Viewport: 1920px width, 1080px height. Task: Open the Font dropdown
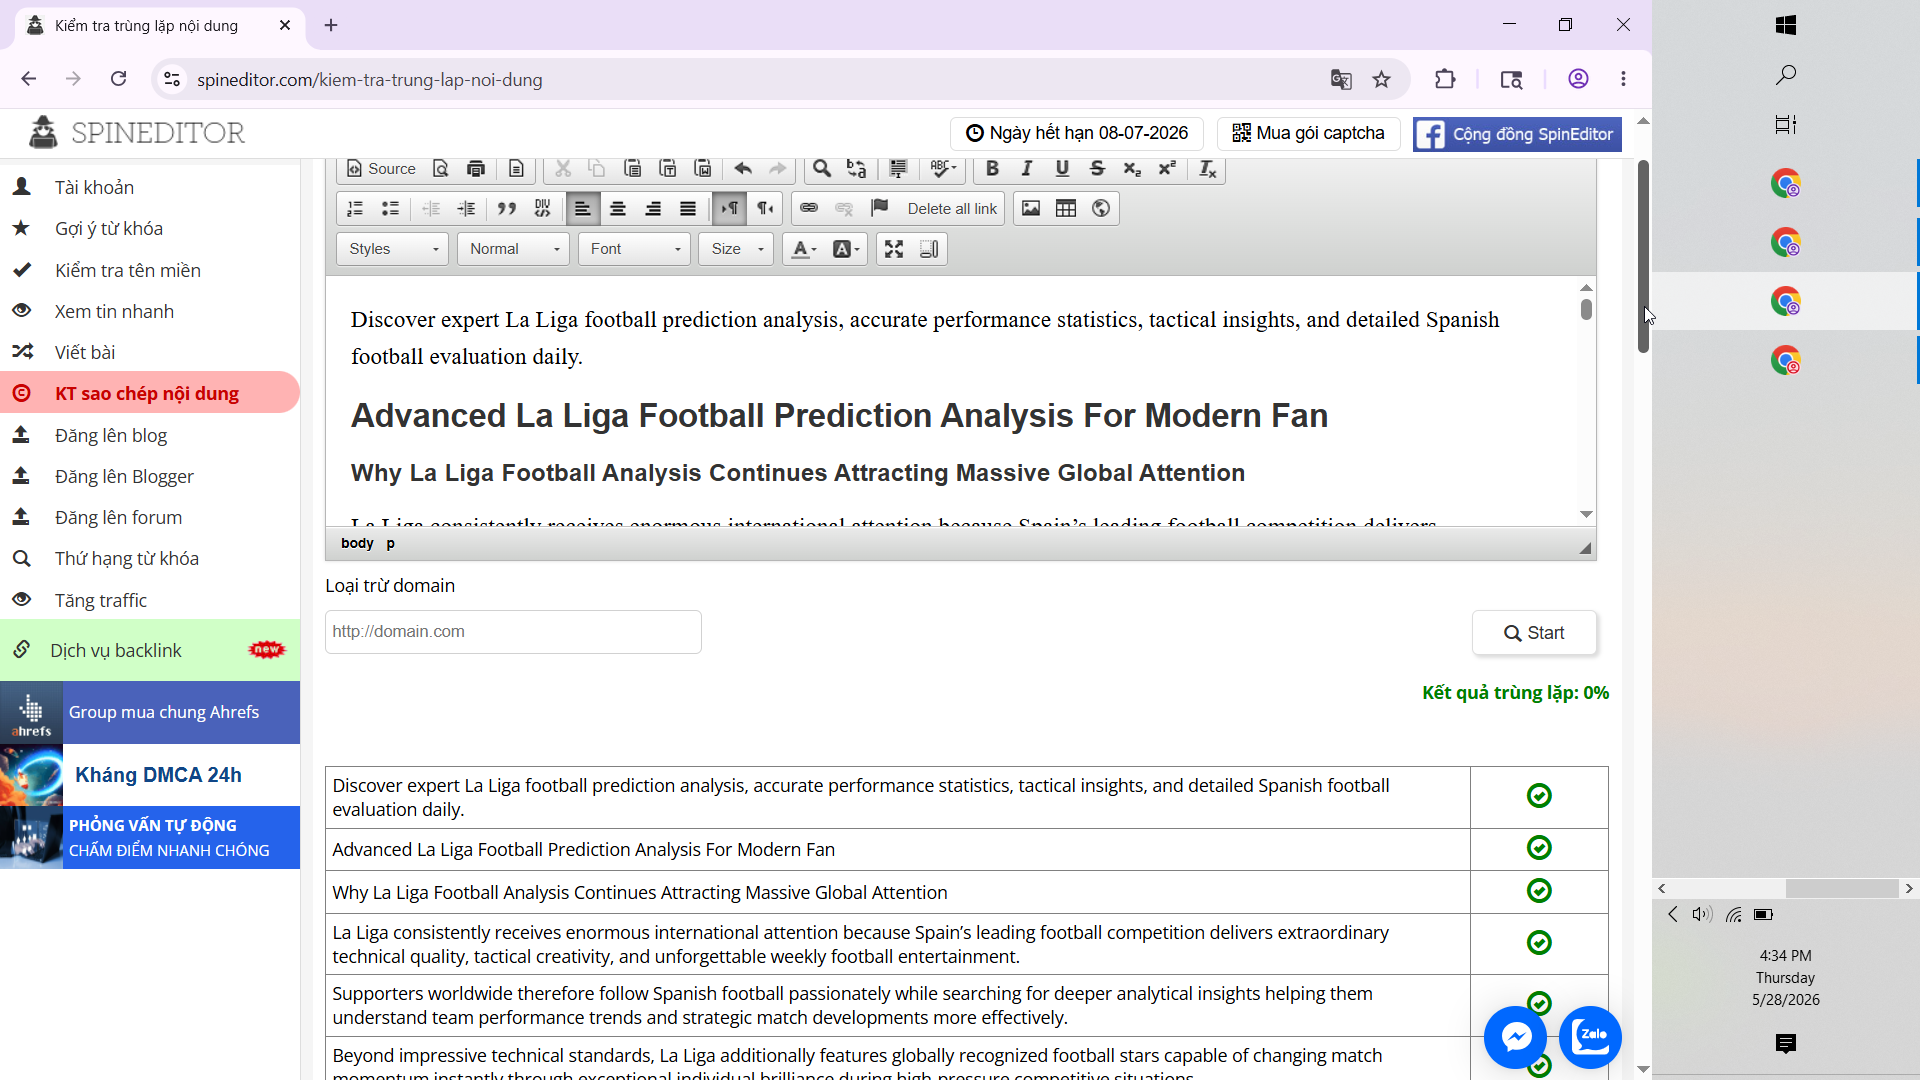[x=634, y=249]
